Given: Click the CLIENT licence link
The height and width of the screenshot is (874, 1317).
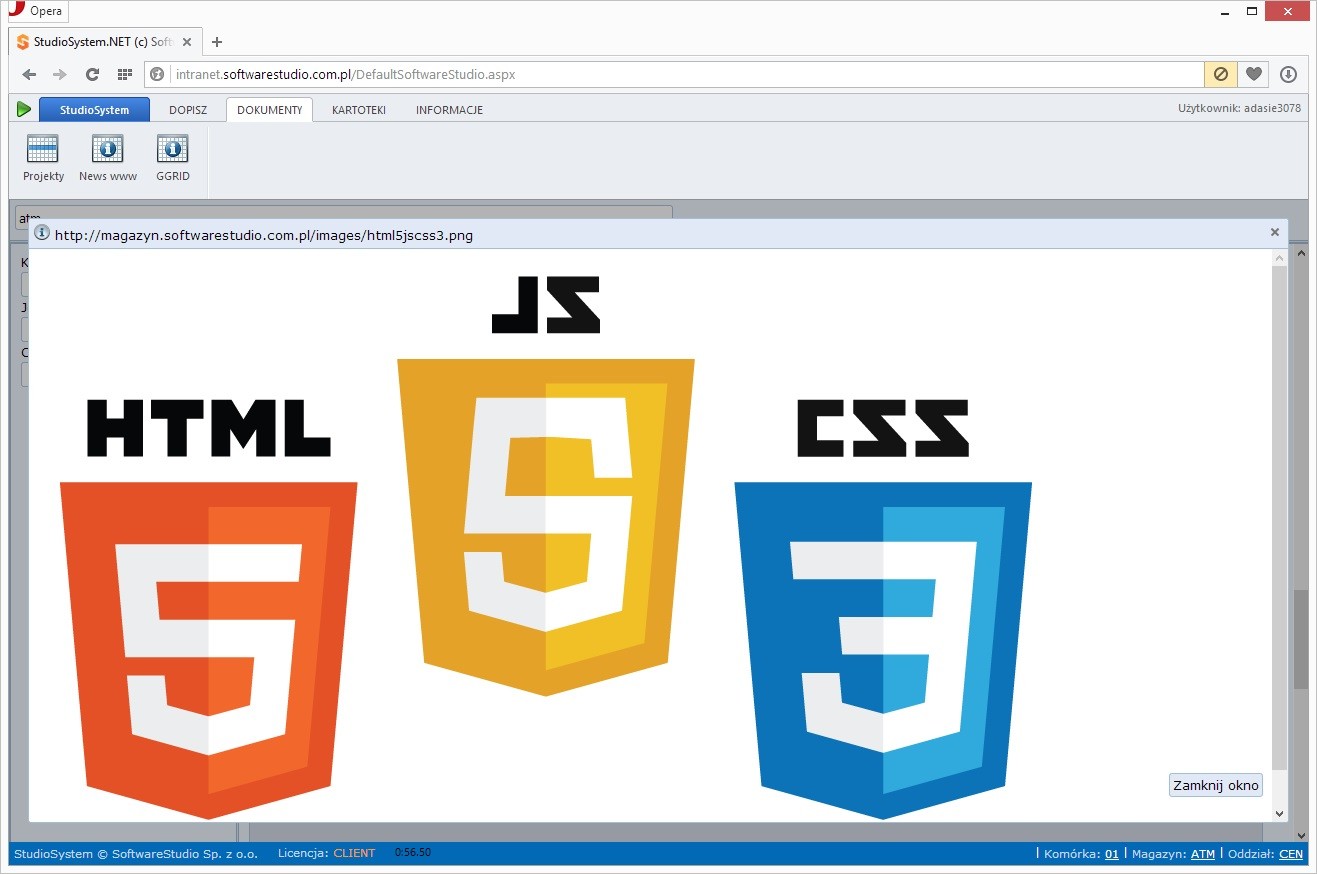Looking at the screenshot, I should pos(354,853).
